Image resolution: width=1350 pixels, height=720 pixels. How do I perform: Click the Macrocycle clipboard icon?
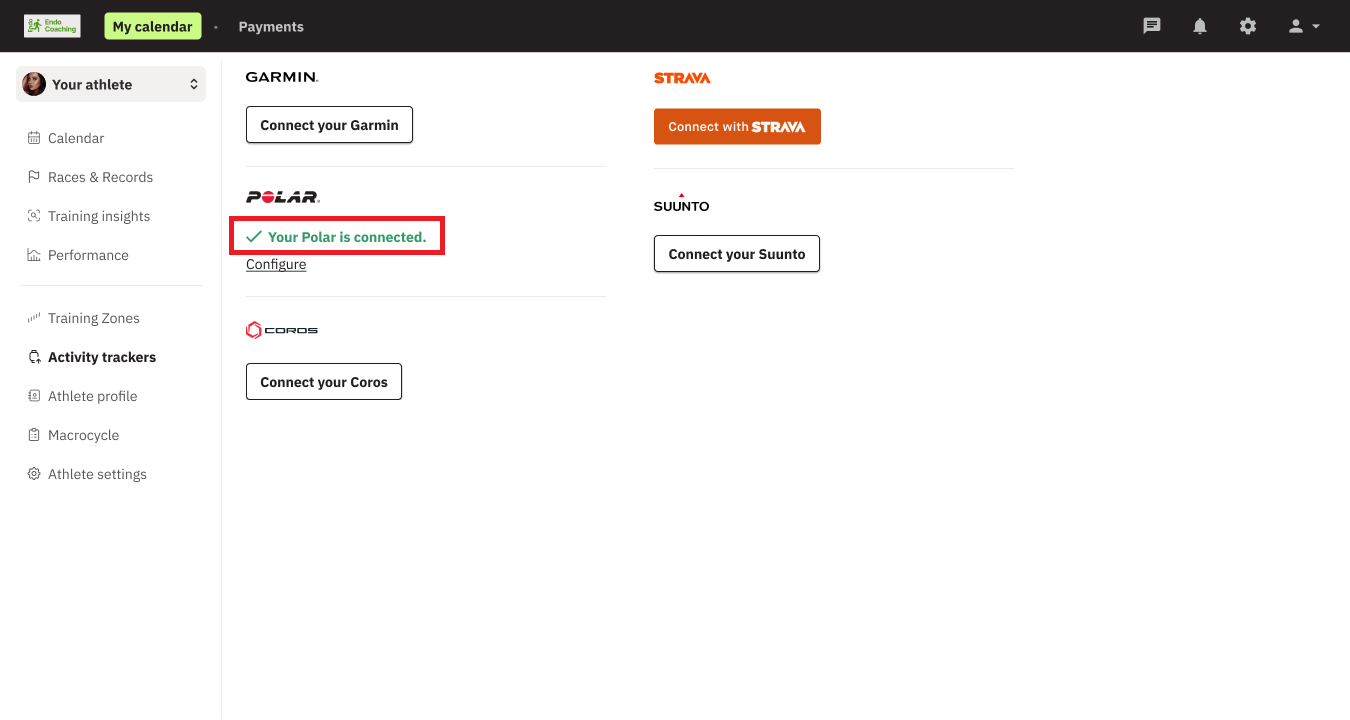coord(34,435)
